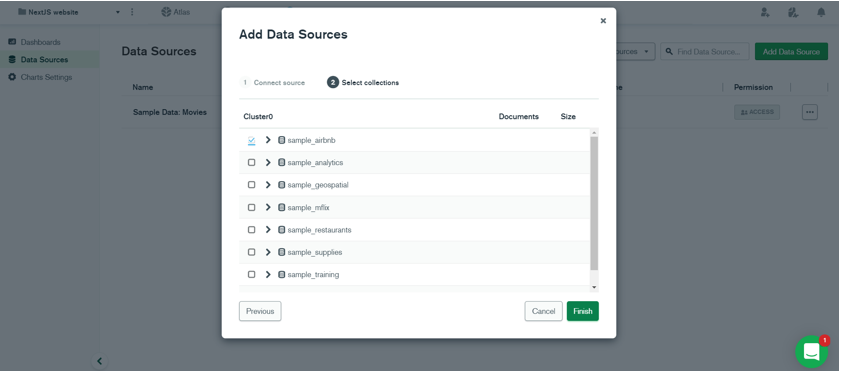Click the Cancel button

tap(543, 311)
